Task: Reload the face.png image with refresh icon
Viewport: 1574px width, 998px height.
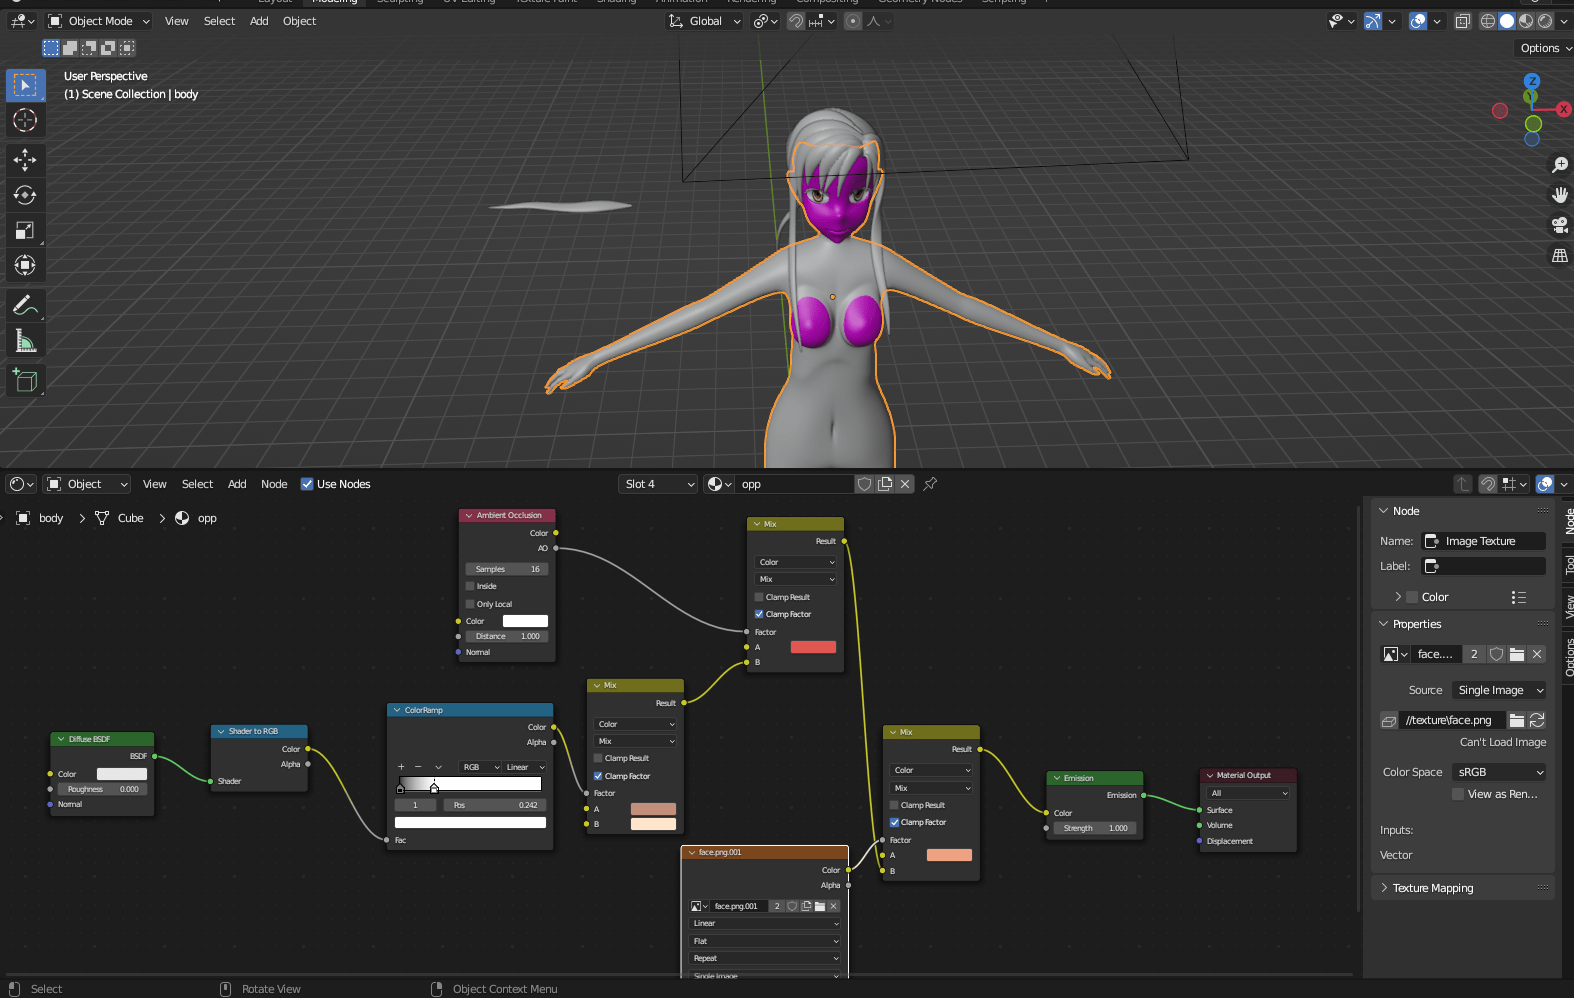Action: point(1537,720)
